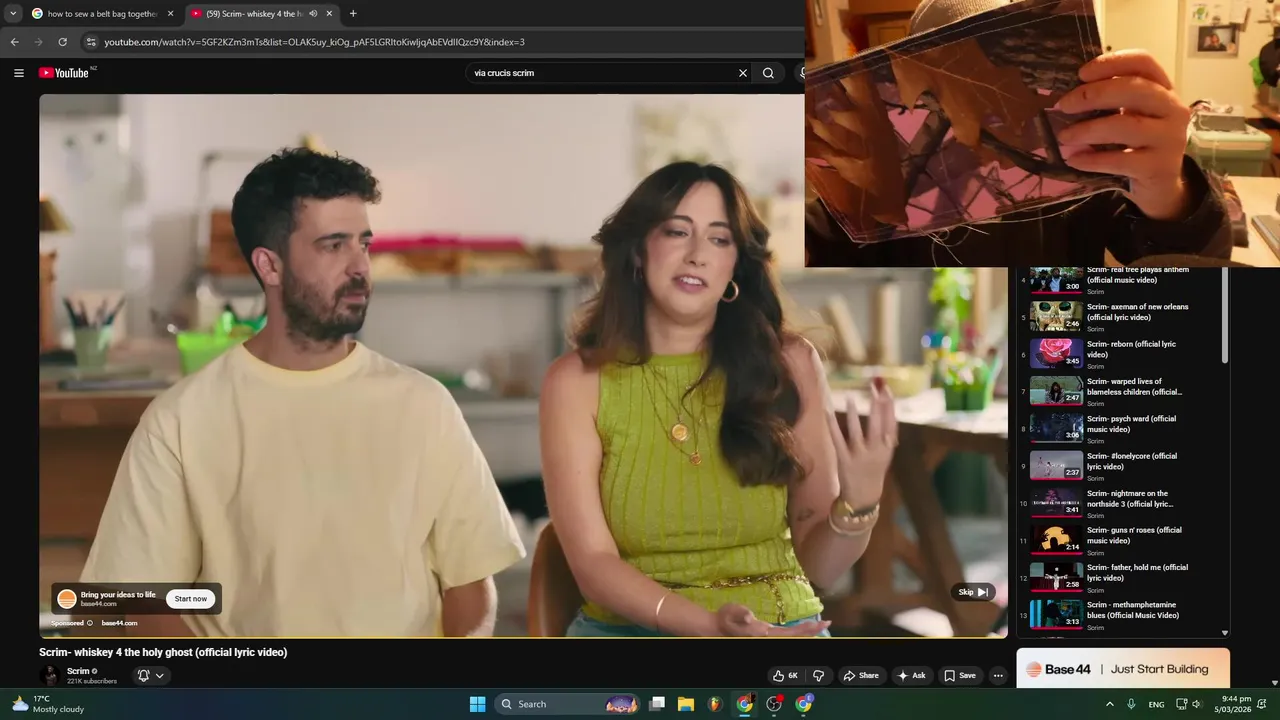Click the browser forward arrow

click(x=38, y=42)
